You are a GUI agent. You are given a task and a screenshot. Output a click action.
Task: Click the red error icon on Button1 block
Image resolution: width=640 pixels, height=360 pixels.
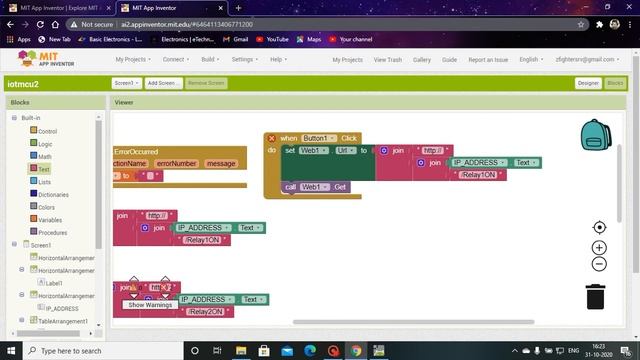(x=271, y=138)
